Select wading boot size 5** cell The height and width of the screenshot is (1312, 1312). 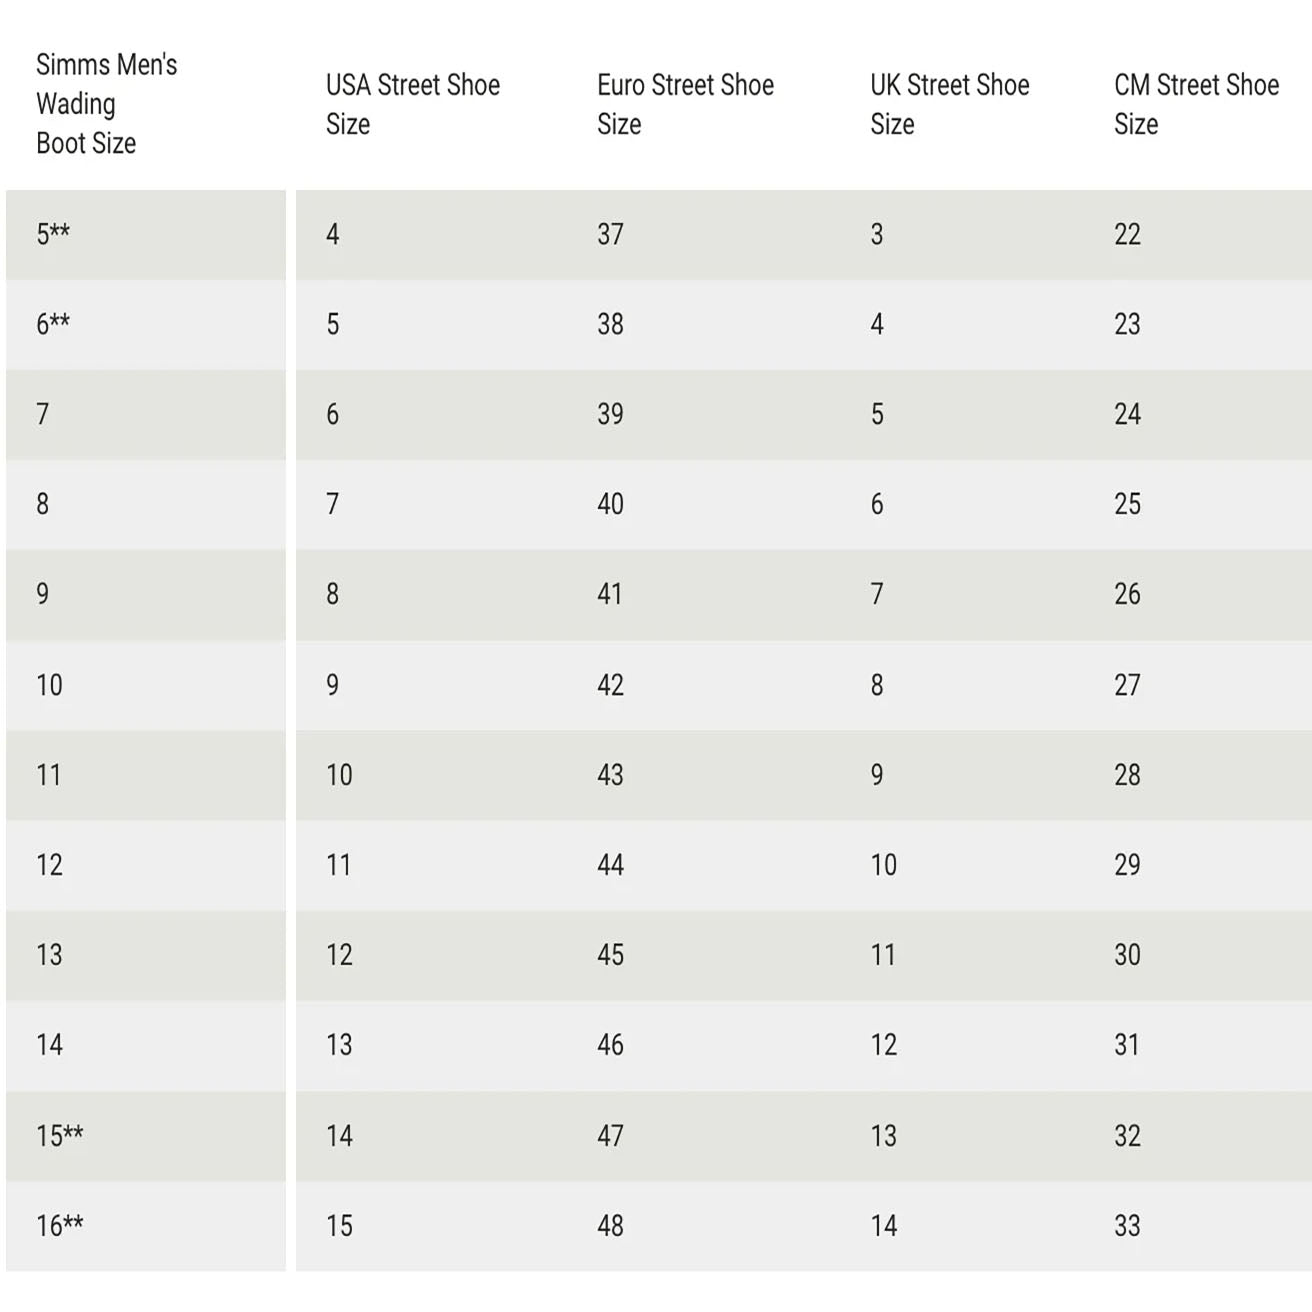[53, 234]
